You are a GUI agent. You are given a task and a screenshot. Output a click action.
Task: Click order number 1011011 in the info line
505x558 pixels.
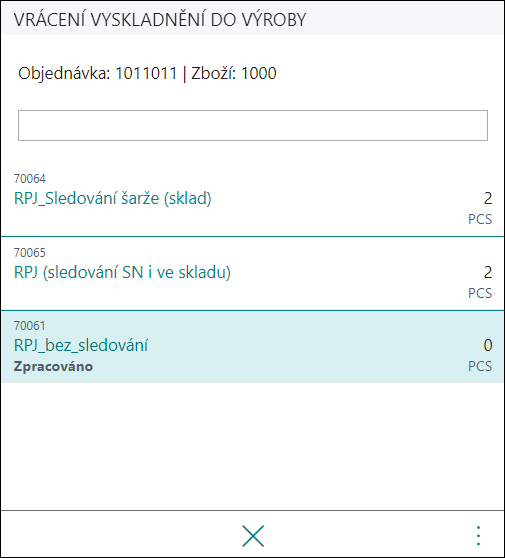(x=146, y=74)
